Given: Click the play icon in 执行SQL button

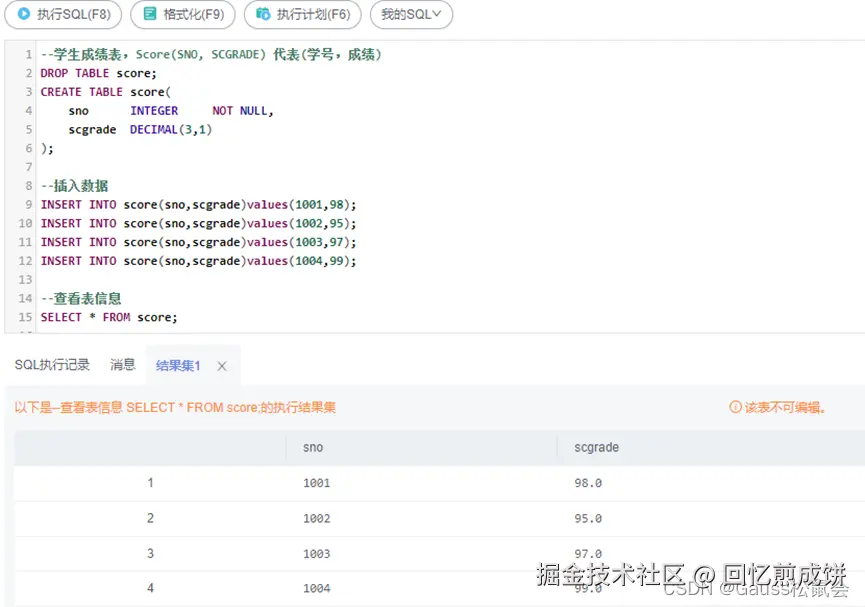Looking at the screenshot, I should point(24,14).
